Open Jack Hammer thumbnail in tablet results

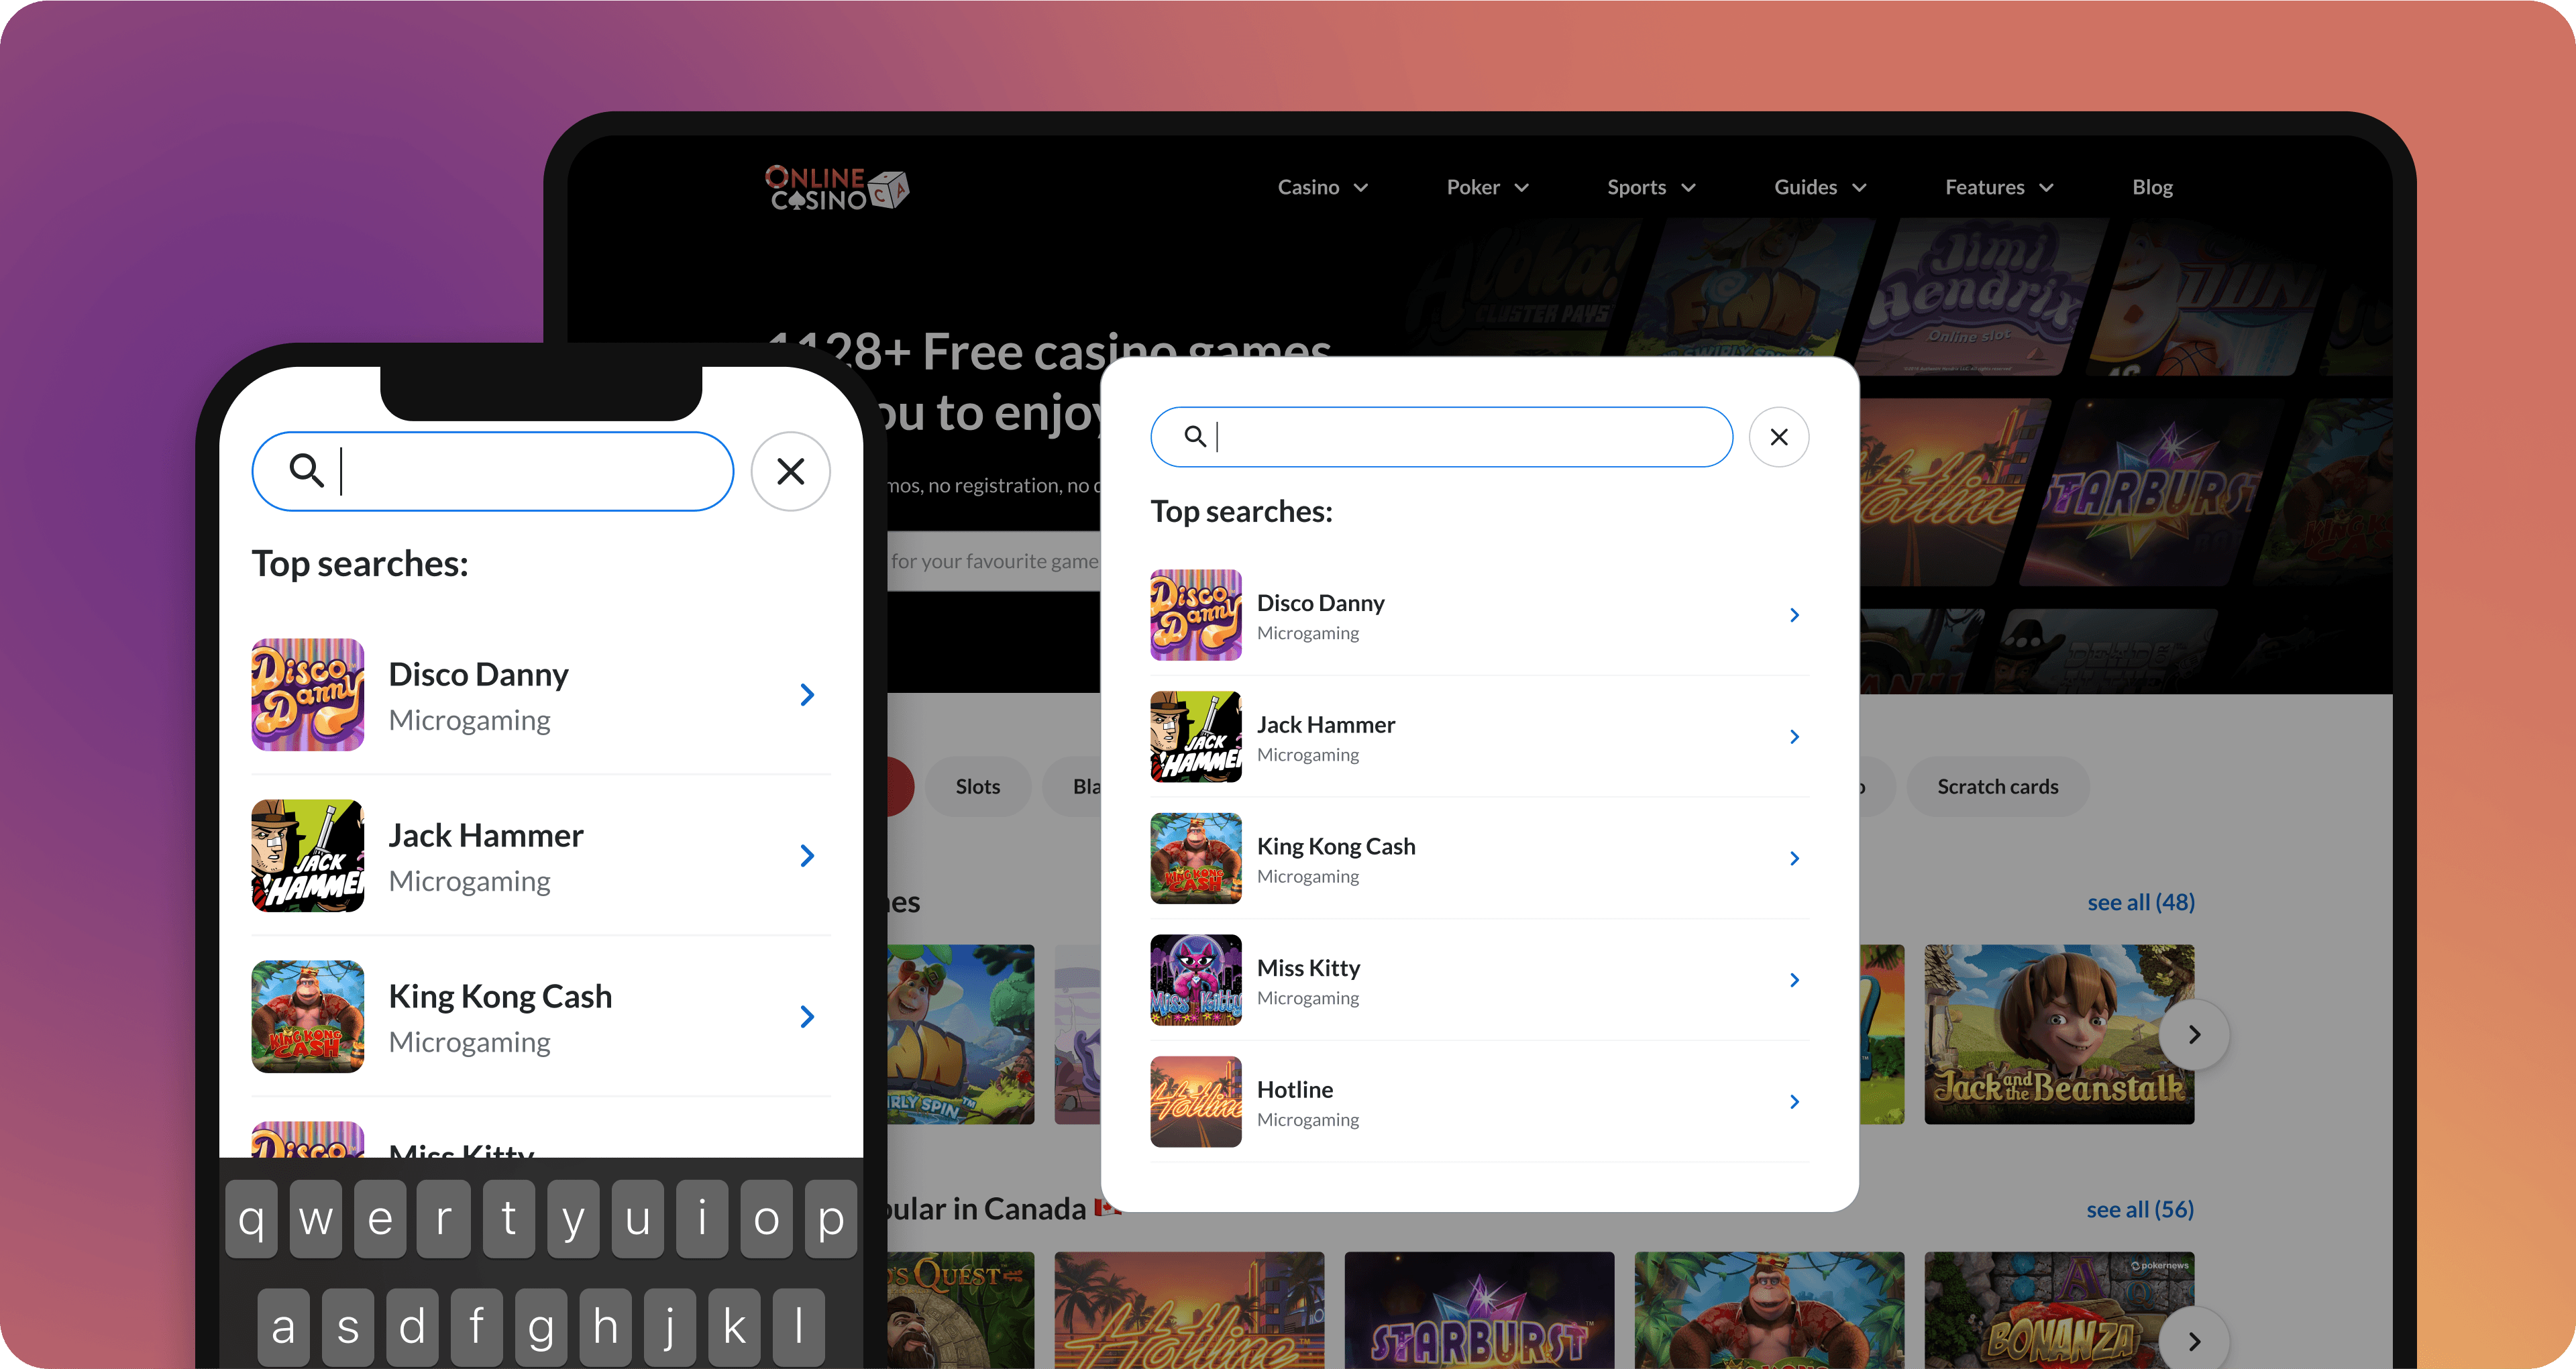pos(1196,737)
